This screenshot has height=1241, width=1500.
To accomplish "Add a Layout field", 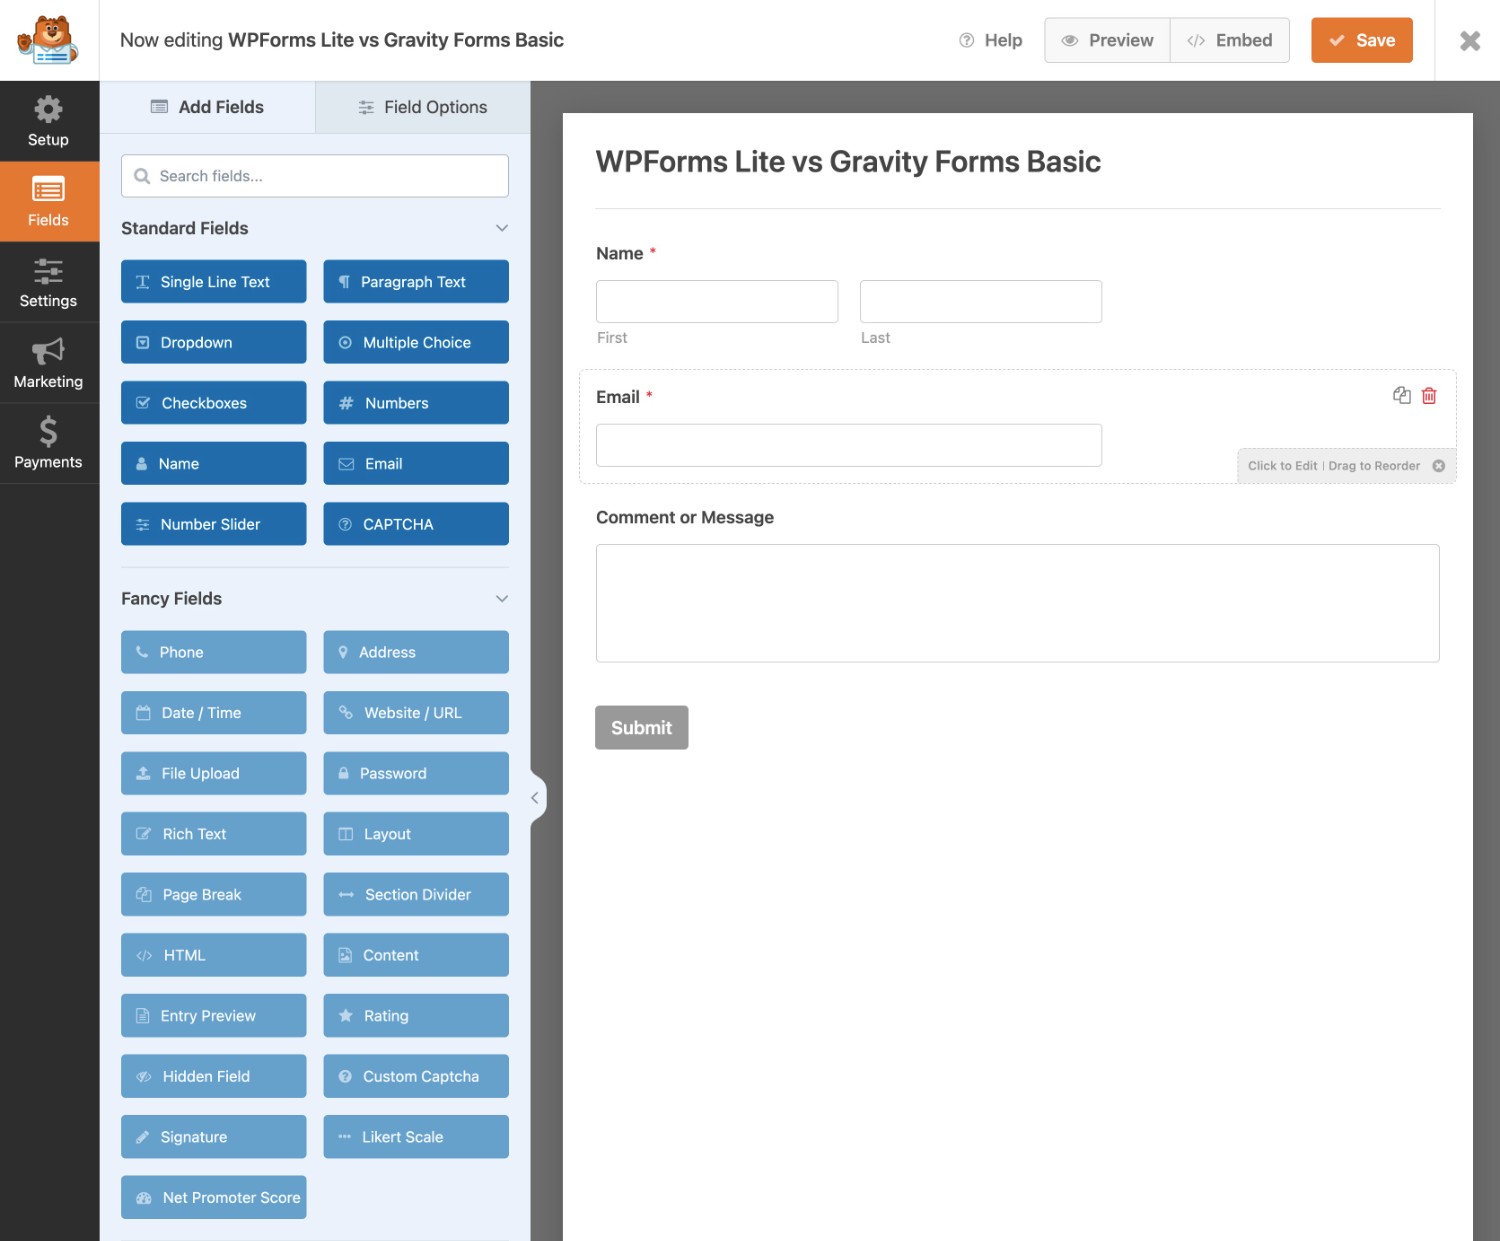I will (416, 834).
